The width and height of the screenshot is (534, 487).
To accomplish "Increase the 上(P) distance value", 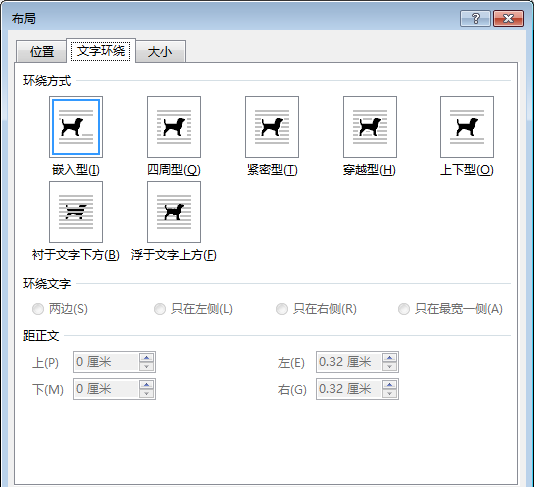I will (147, 358).
